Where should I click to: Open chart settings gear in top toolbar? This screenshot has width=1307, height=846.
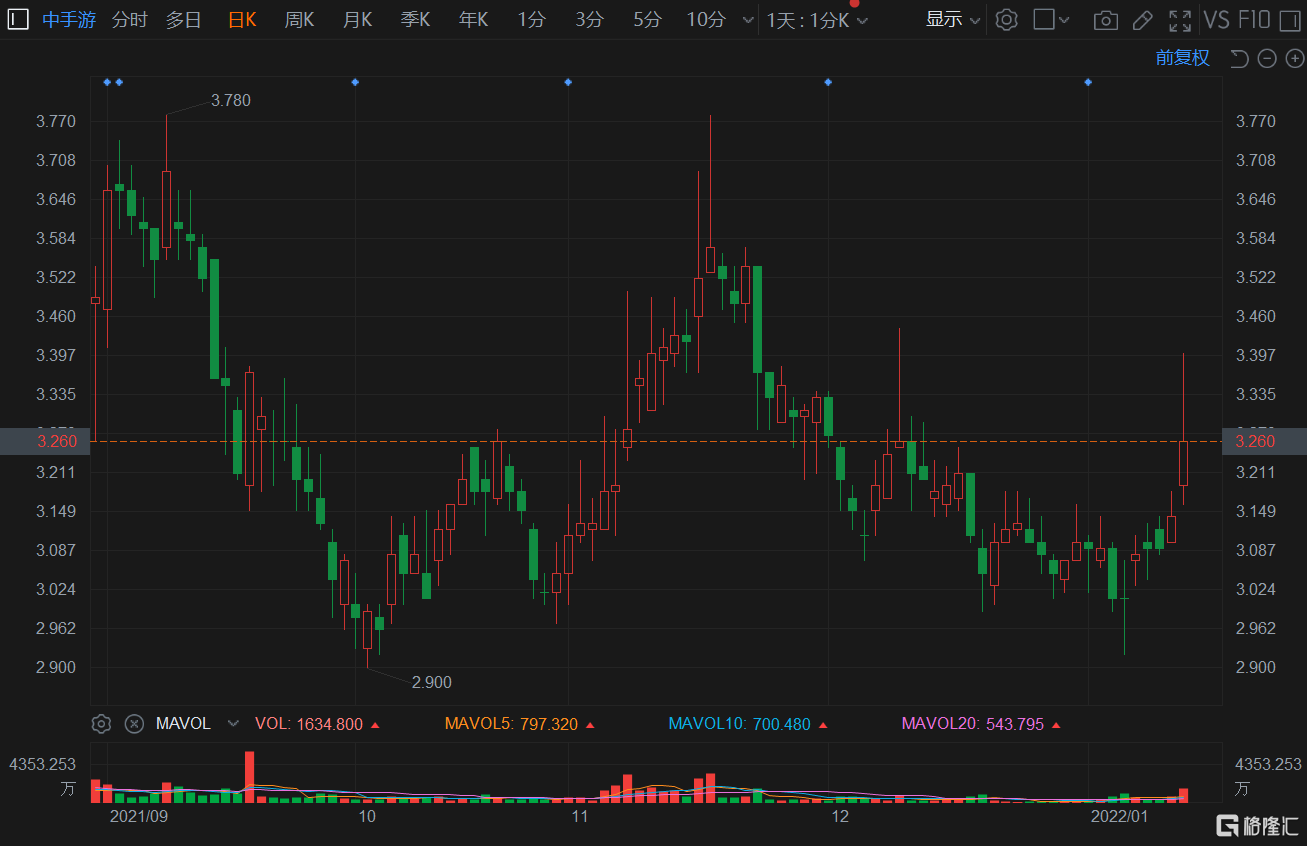(x=1007, y=20)
